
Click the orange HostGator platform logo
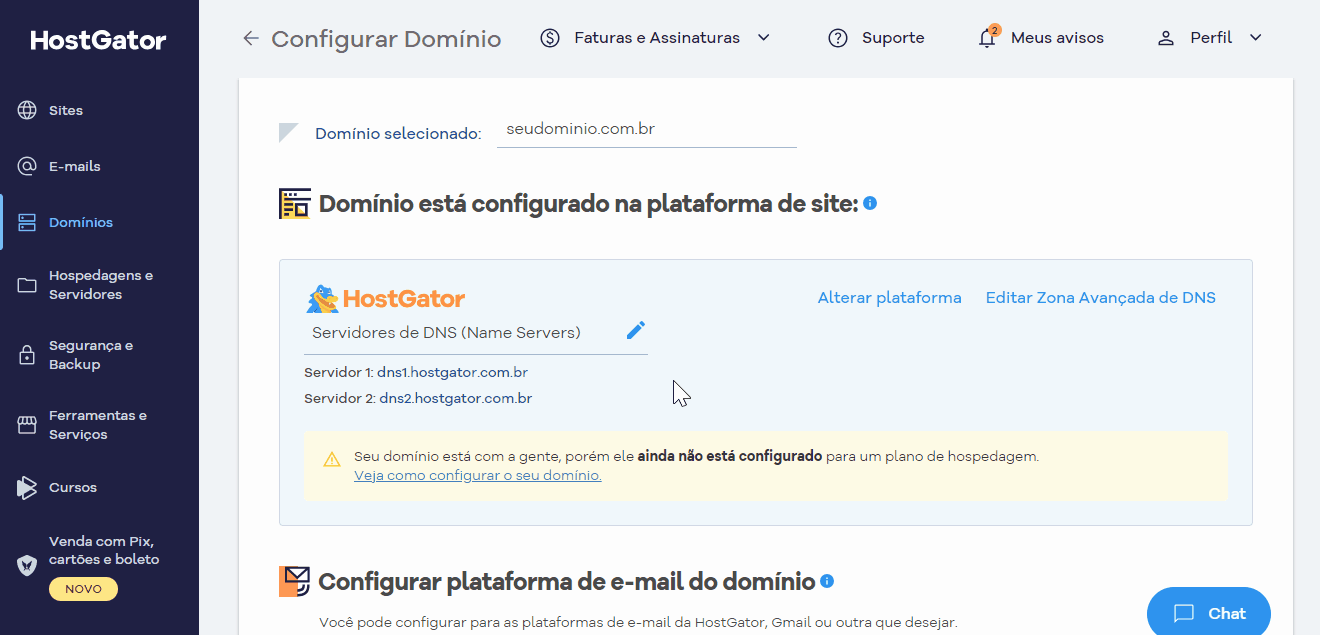click(x=386, y=298)
